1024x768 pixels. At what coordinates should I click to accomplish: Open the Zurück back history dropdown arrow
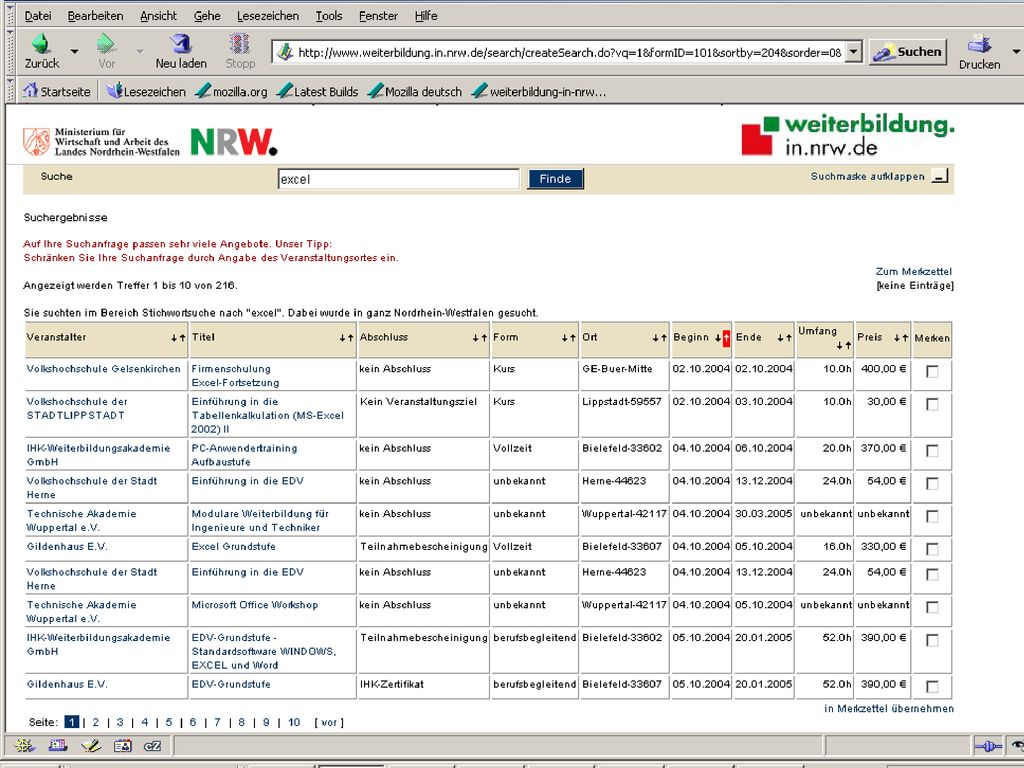point(74,52)
